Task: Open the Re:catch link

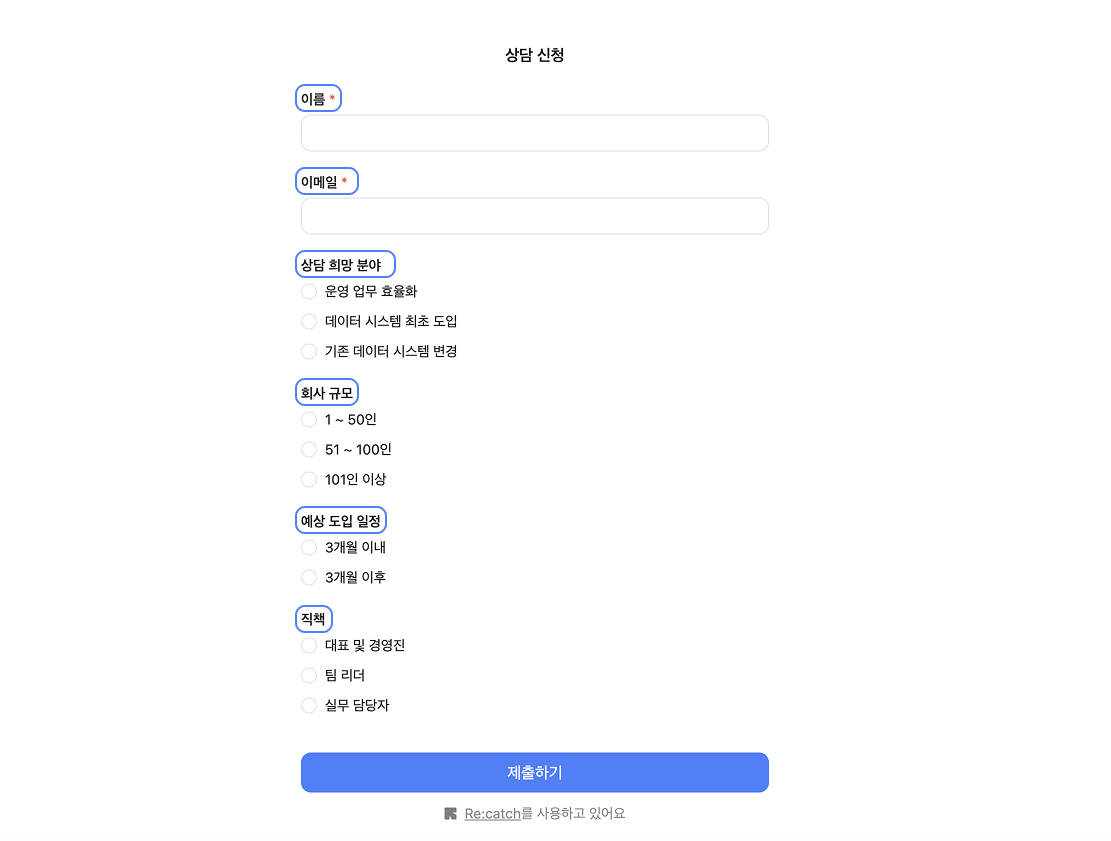Action: tap(492, 814)
